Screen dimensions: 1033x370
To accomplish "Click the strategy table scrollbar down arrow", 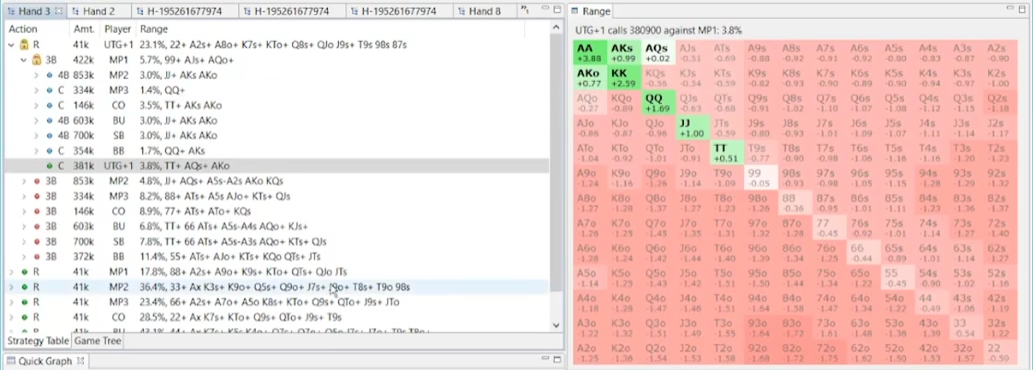I will 555,325.
